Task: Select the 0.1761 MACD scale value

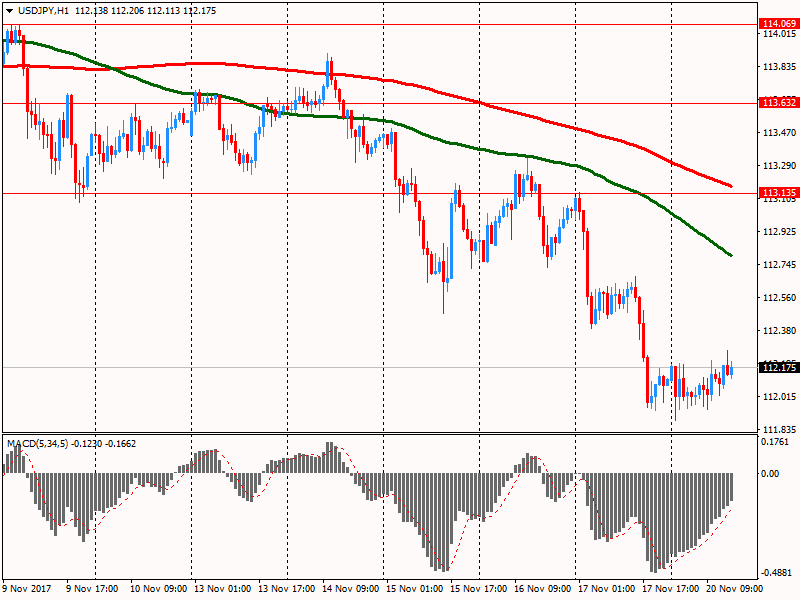Action: (774, 442)
